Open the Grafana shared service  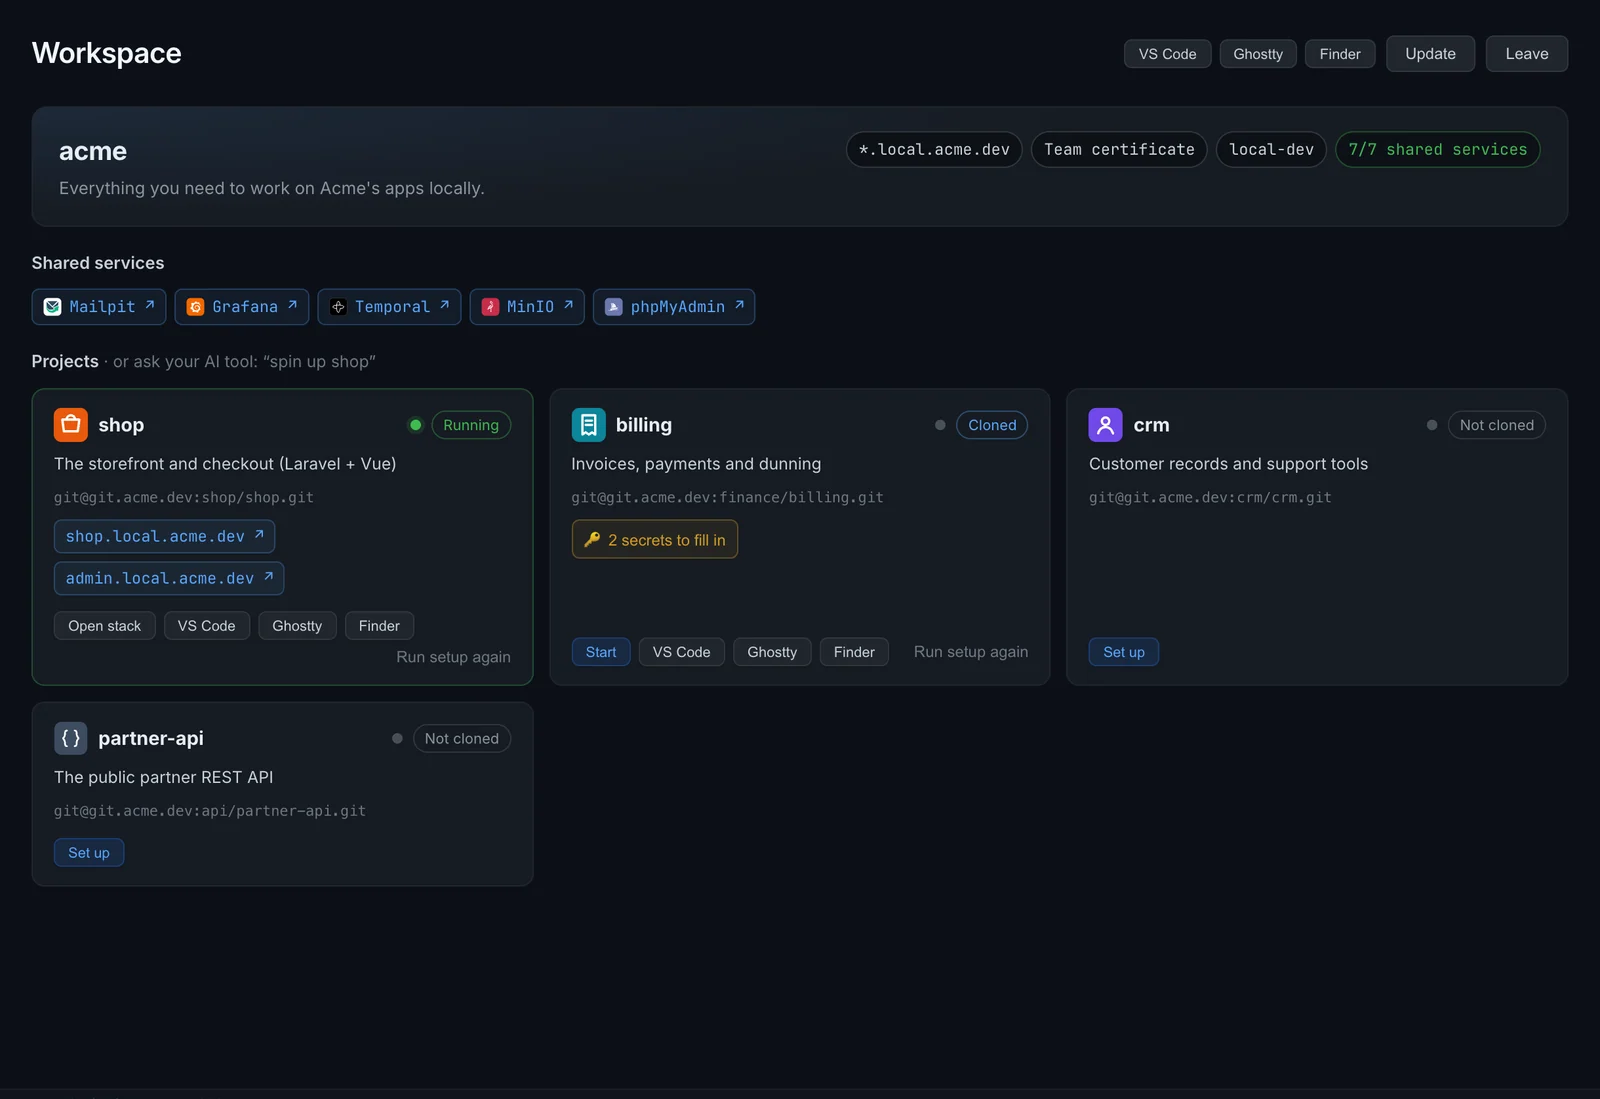(242, 307)
